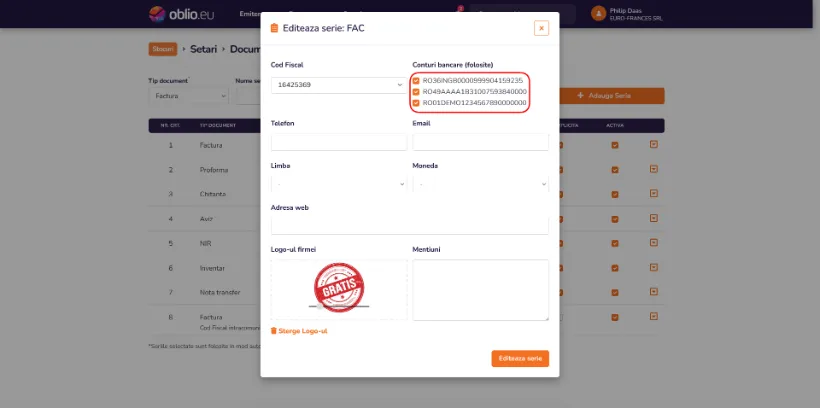
Task: Open Cod Fiscal dropdown showing 16425369
Action: coord(339,85)
